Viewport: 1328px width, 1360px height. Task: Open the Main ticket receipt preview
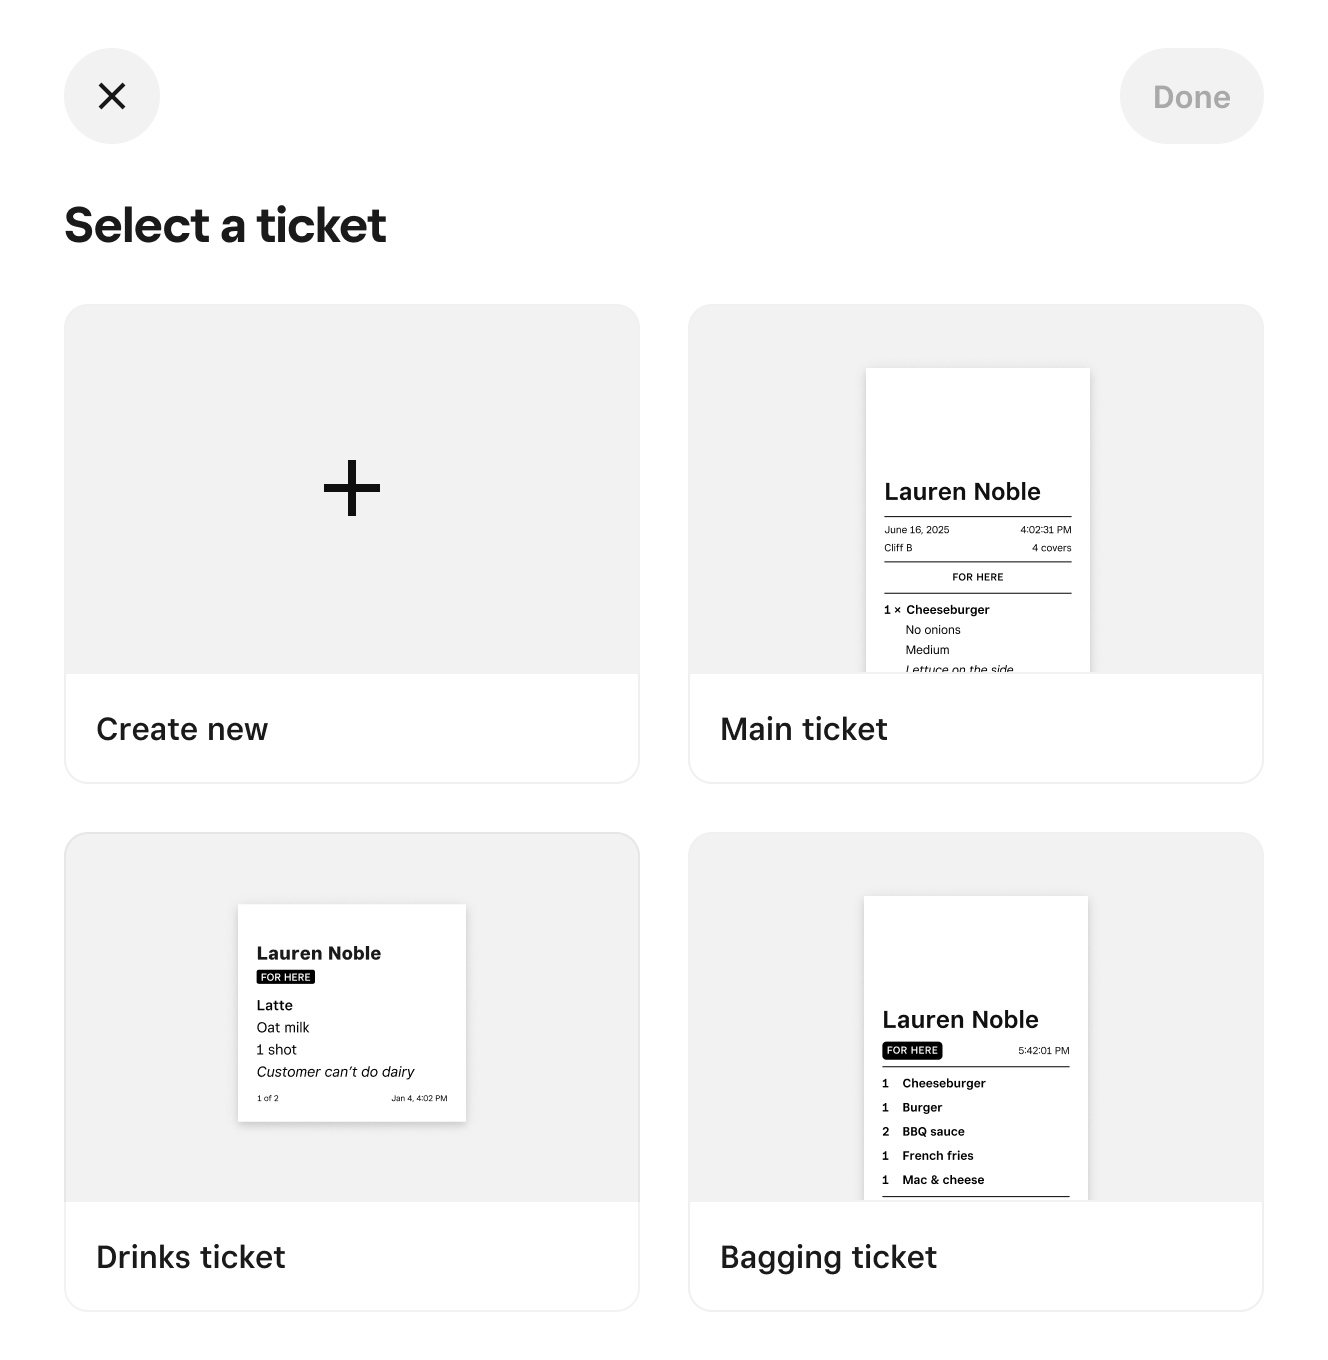(x=977, y=519)
